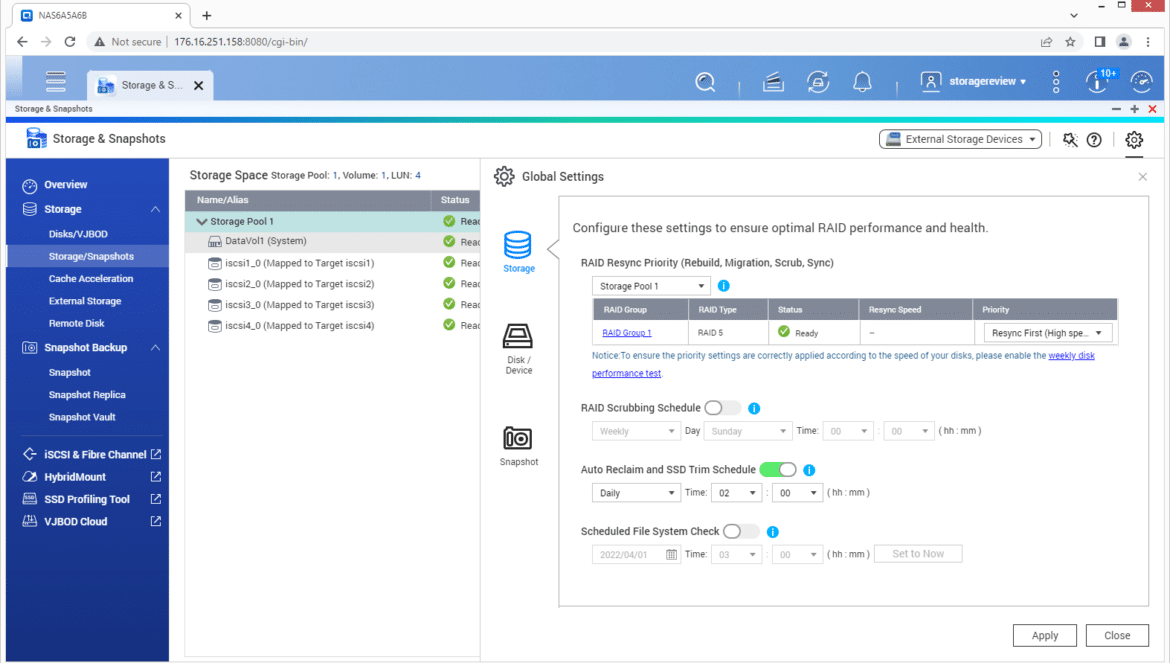Collapse the Storage Pool 1 tree row

(201, 221)
